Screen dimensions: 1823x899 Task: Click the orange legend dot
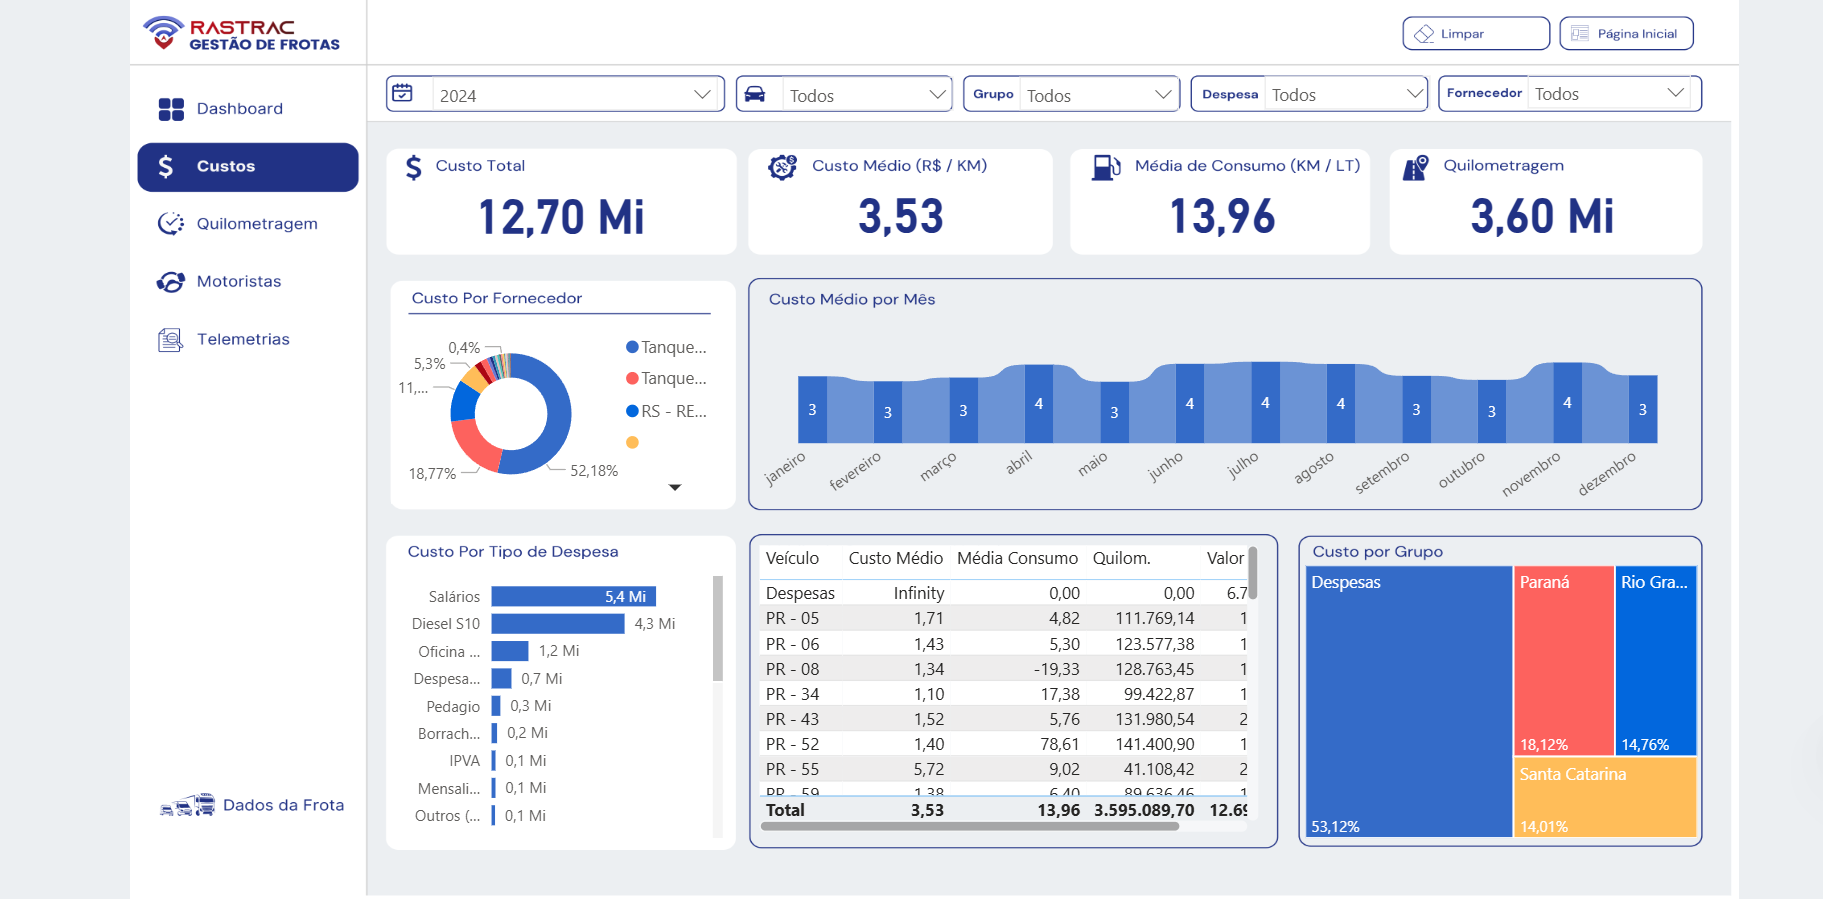pos(632,442)
